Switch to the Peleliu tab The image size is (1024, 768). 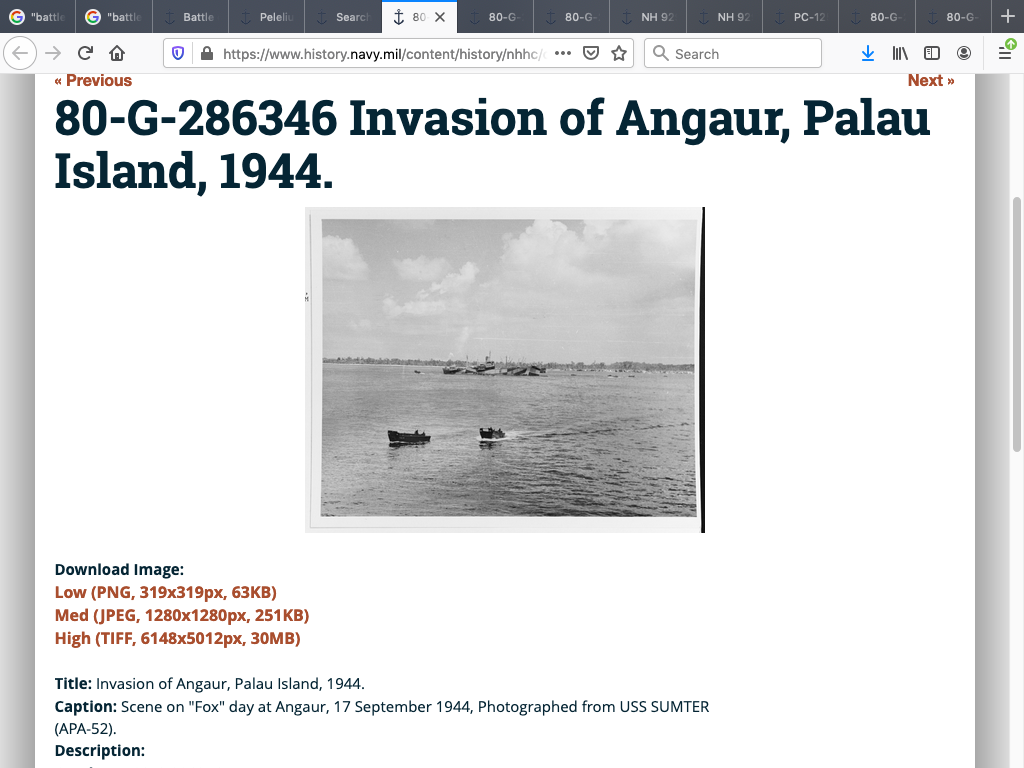click(x=266, y=17)
